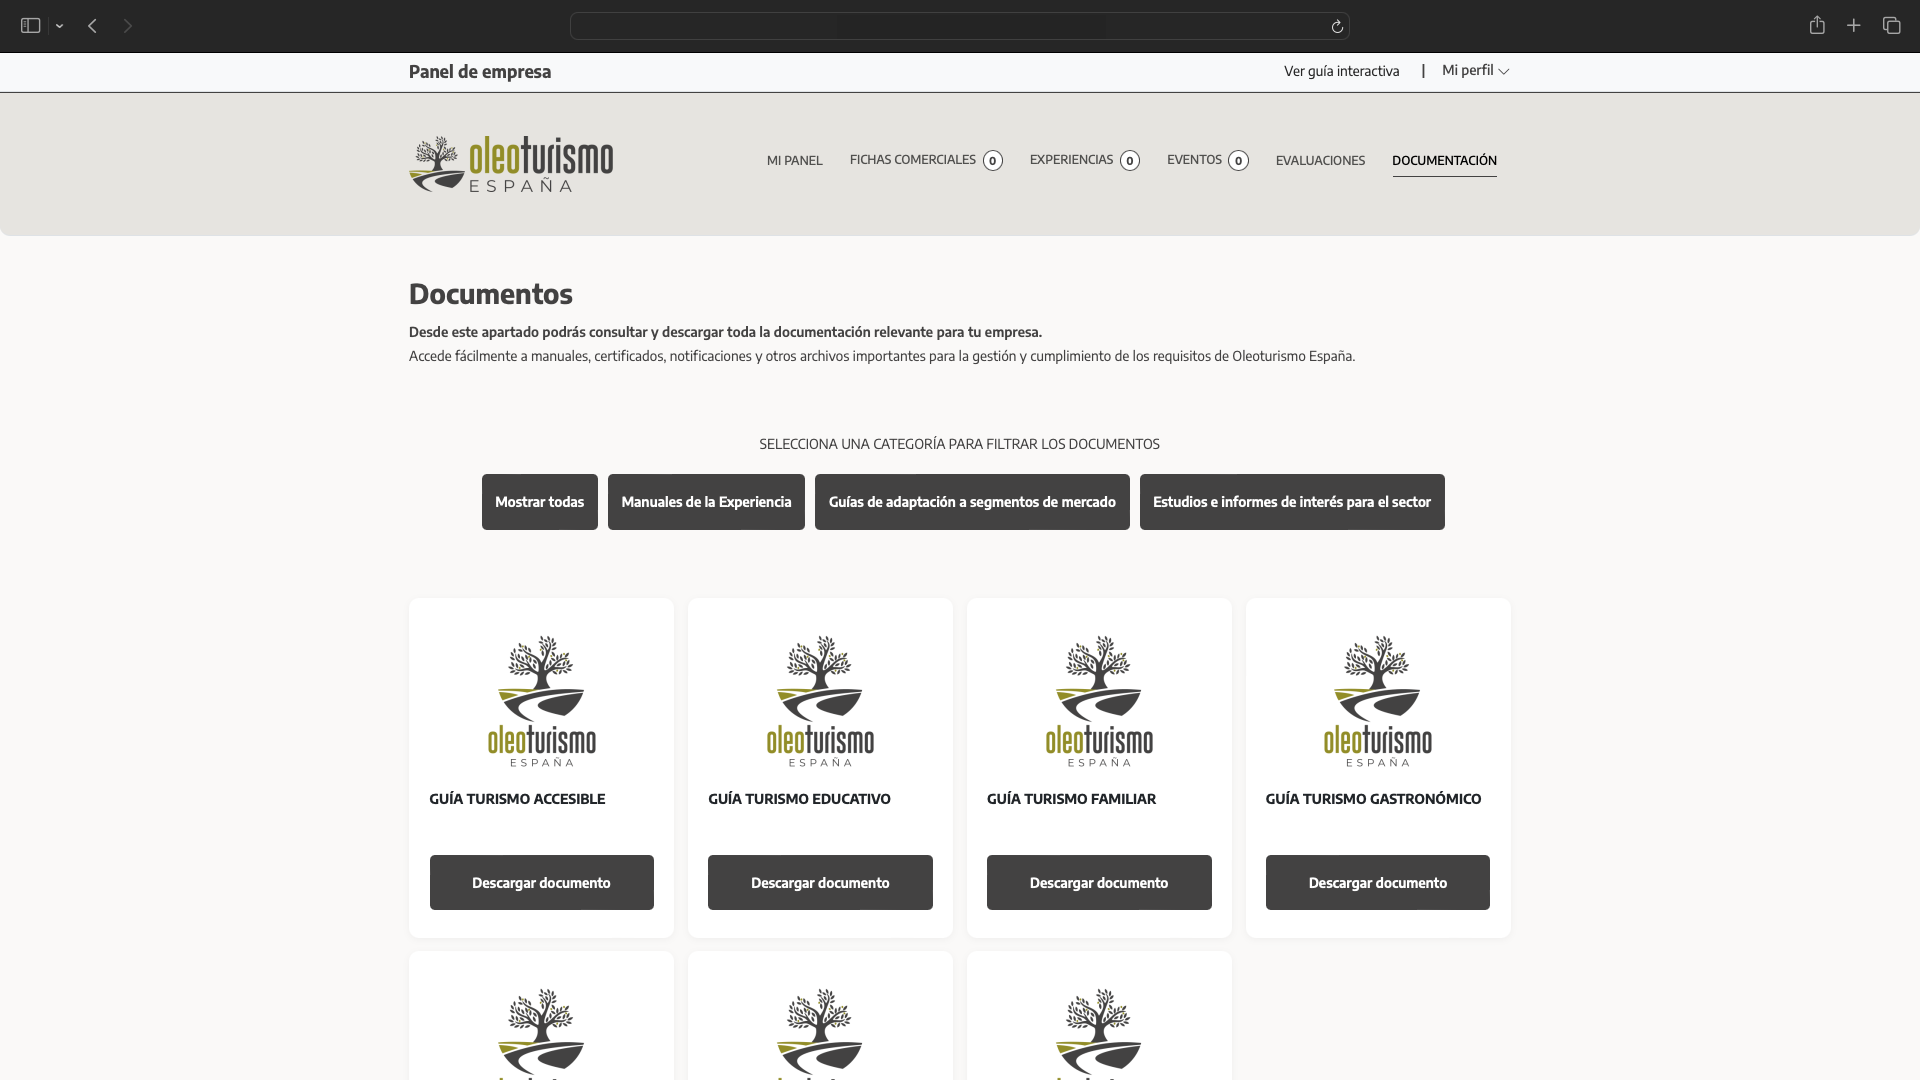Viewport: 1920px width, 1080px height.
Task: Click the Experiencias counter badge
Action: 1130,161
